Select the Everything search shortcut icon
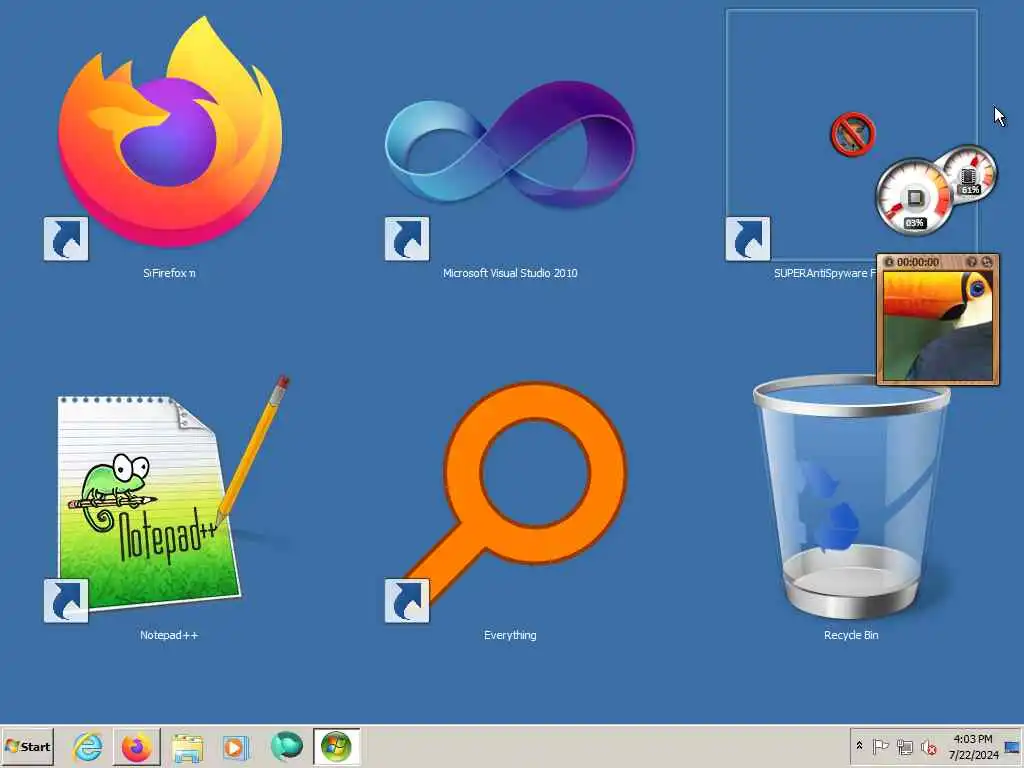Viewport: 1024px width, 768px height. pyautogui.click(x=509, y=500)
